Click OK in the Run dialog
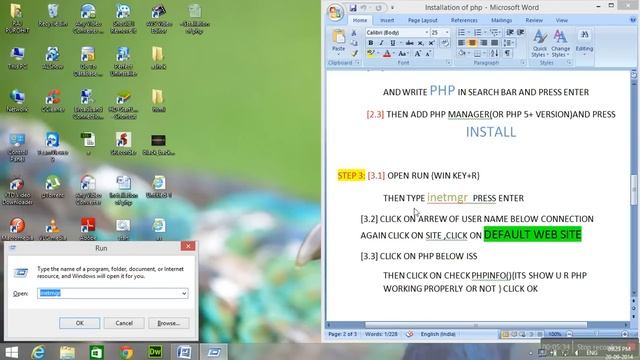640x360 pixels. click(x=80, y=323)
